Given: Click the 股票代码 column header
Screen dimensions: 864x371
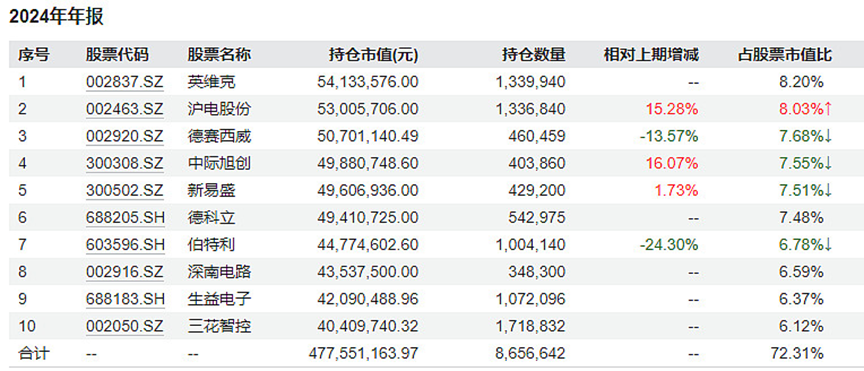Looking at the screenshot, I should click(117, 55).
